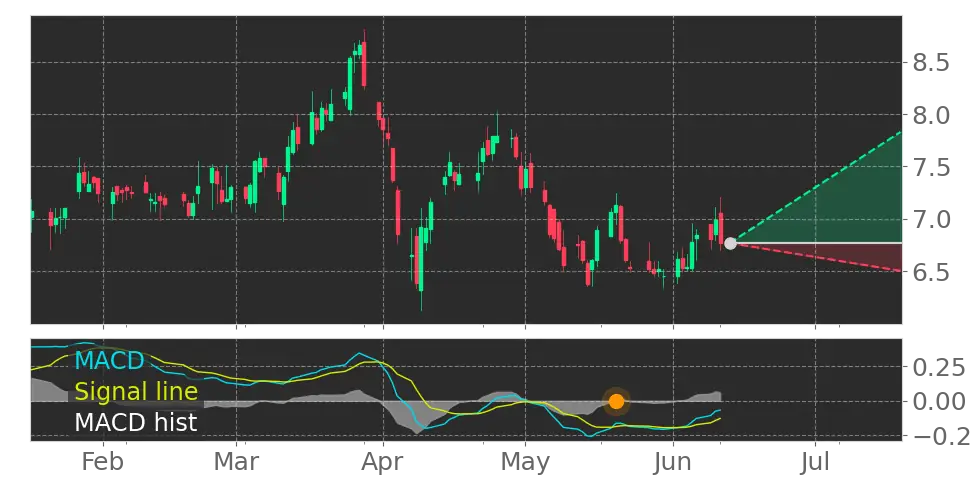Viewport: 972px width, 486px height.
Task: Click the MACD hist legend label
Action: (136, 422)
